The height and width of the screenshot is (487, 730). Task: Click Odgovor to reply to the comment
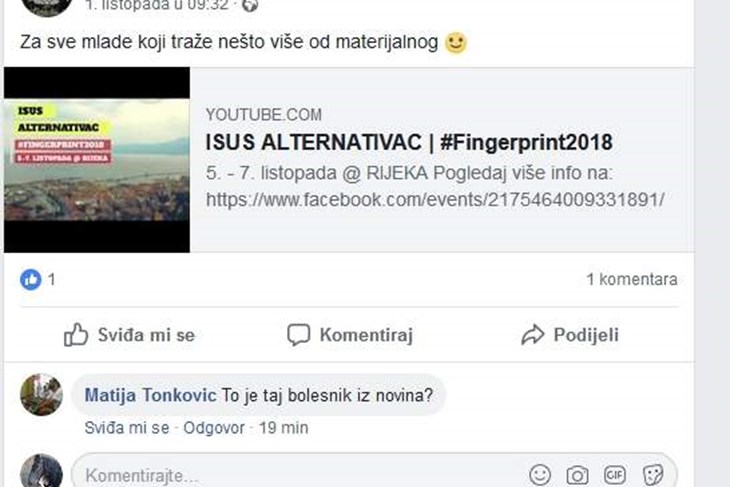point(210,428)
